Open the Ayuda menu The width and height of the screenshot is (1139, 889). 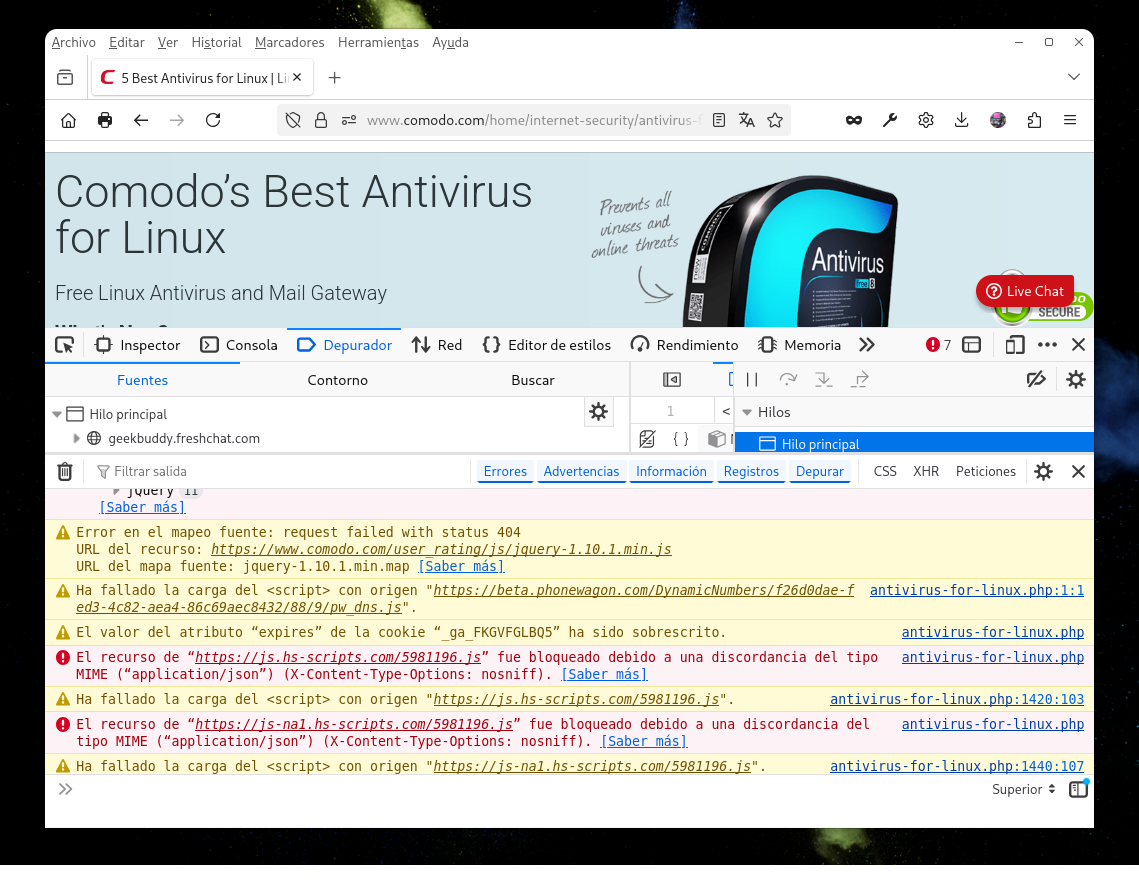tap(450, 42)
